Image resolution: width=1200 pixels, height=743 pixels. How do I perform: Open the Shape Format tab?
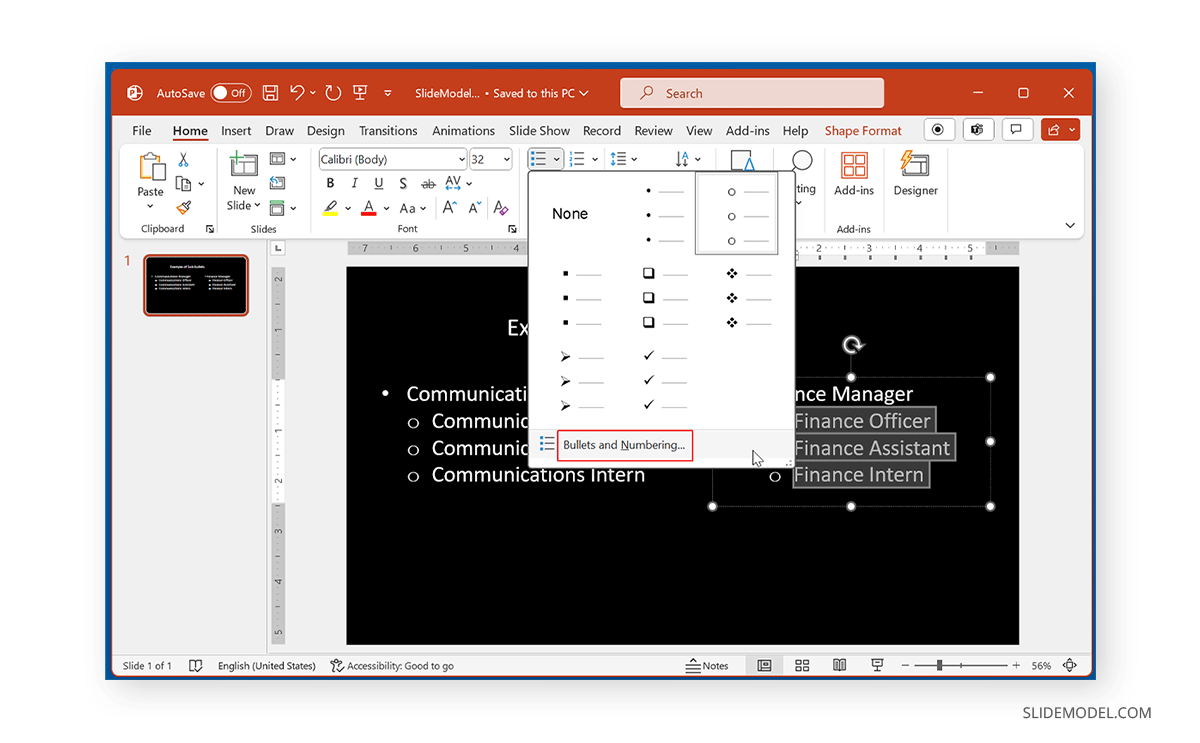coord(862,130)
